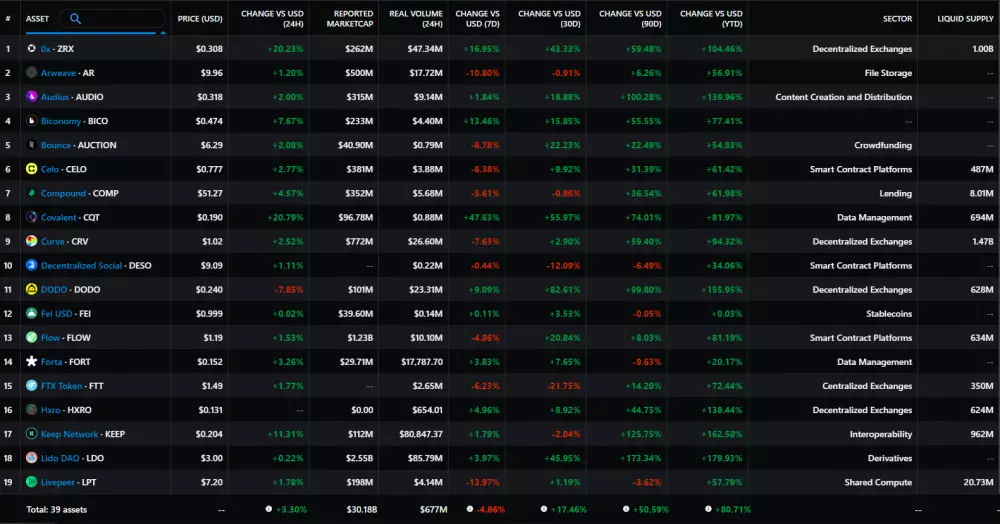Sort by LIQUID SUPPLY column header
Viewport: 1000px width, 524px height.
[x=965, y=18]
